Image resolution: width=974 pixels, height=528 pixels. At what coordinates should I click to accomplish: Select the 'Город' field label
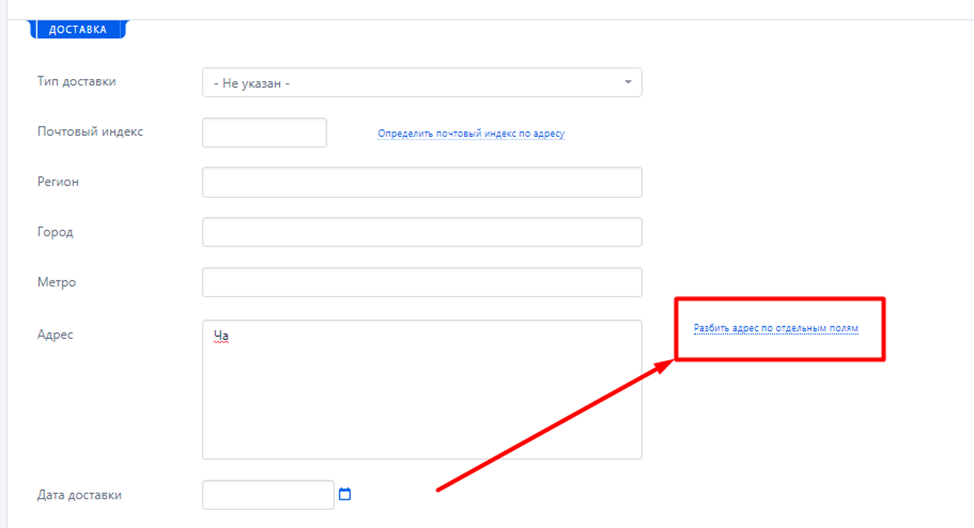(55, 232)
